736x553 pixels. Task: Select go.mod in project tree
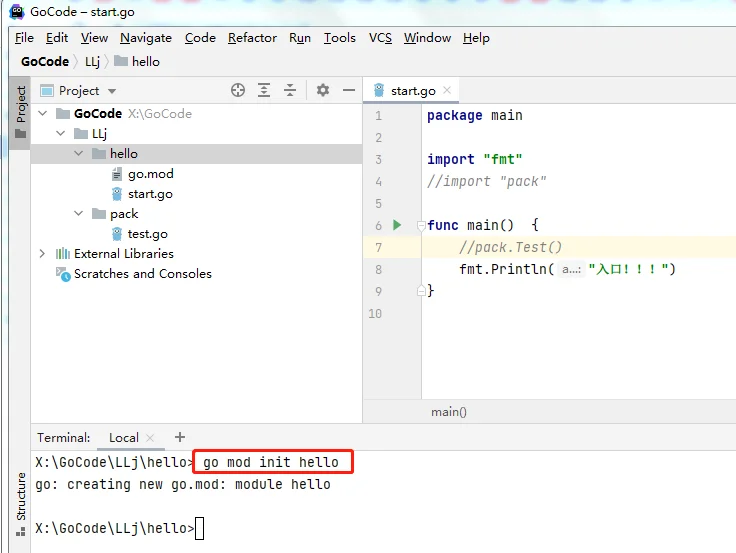(151, 174)
